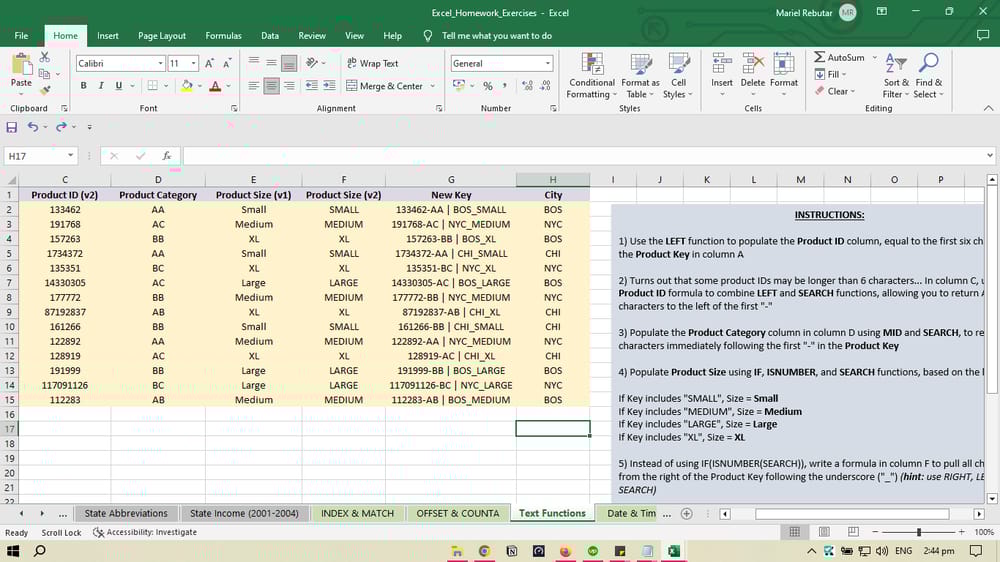
Task: Open the Font size dropdown showing 11
Action: point(193,63)
